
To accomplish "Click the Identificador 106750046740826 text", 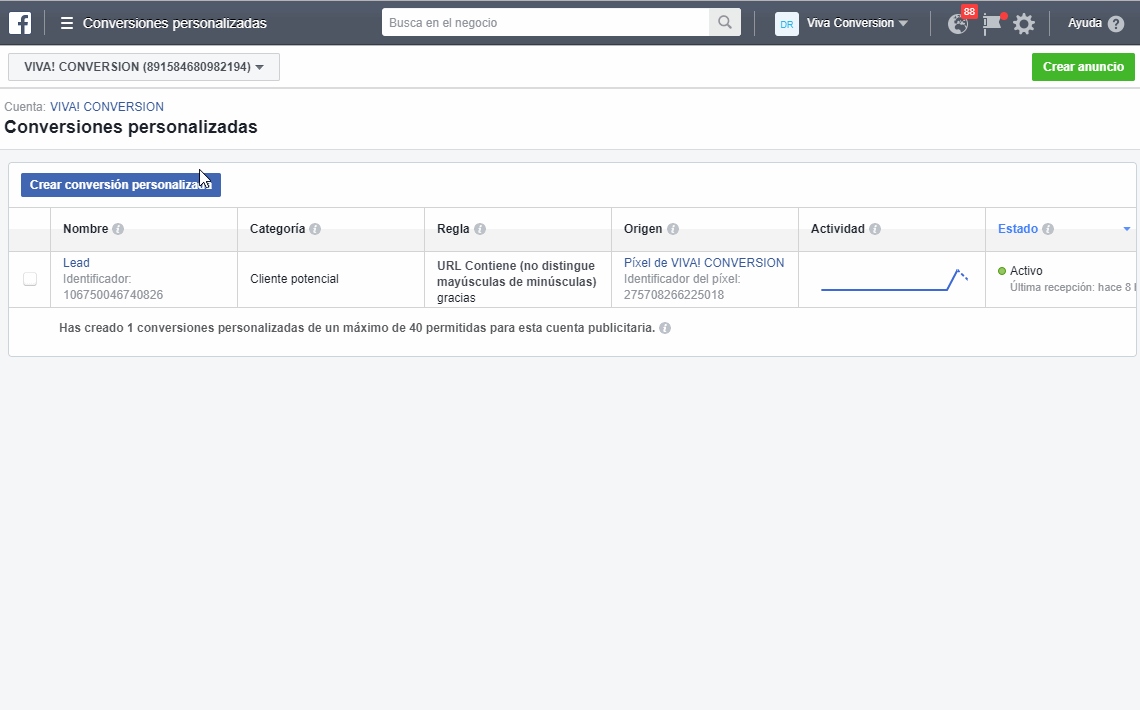I will coord(113,287).
